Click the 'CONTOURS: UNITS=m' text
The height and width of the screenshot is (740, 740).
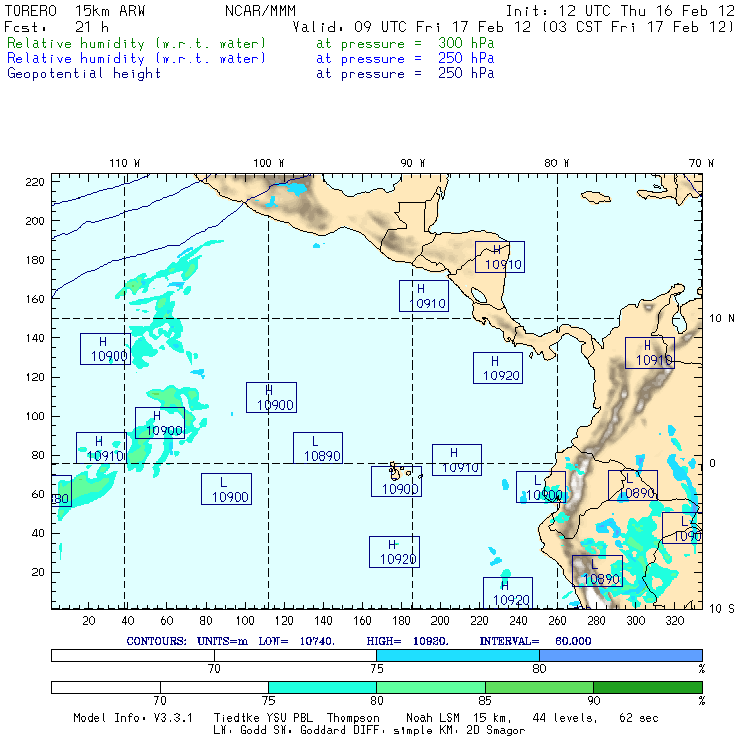[187, 641]
